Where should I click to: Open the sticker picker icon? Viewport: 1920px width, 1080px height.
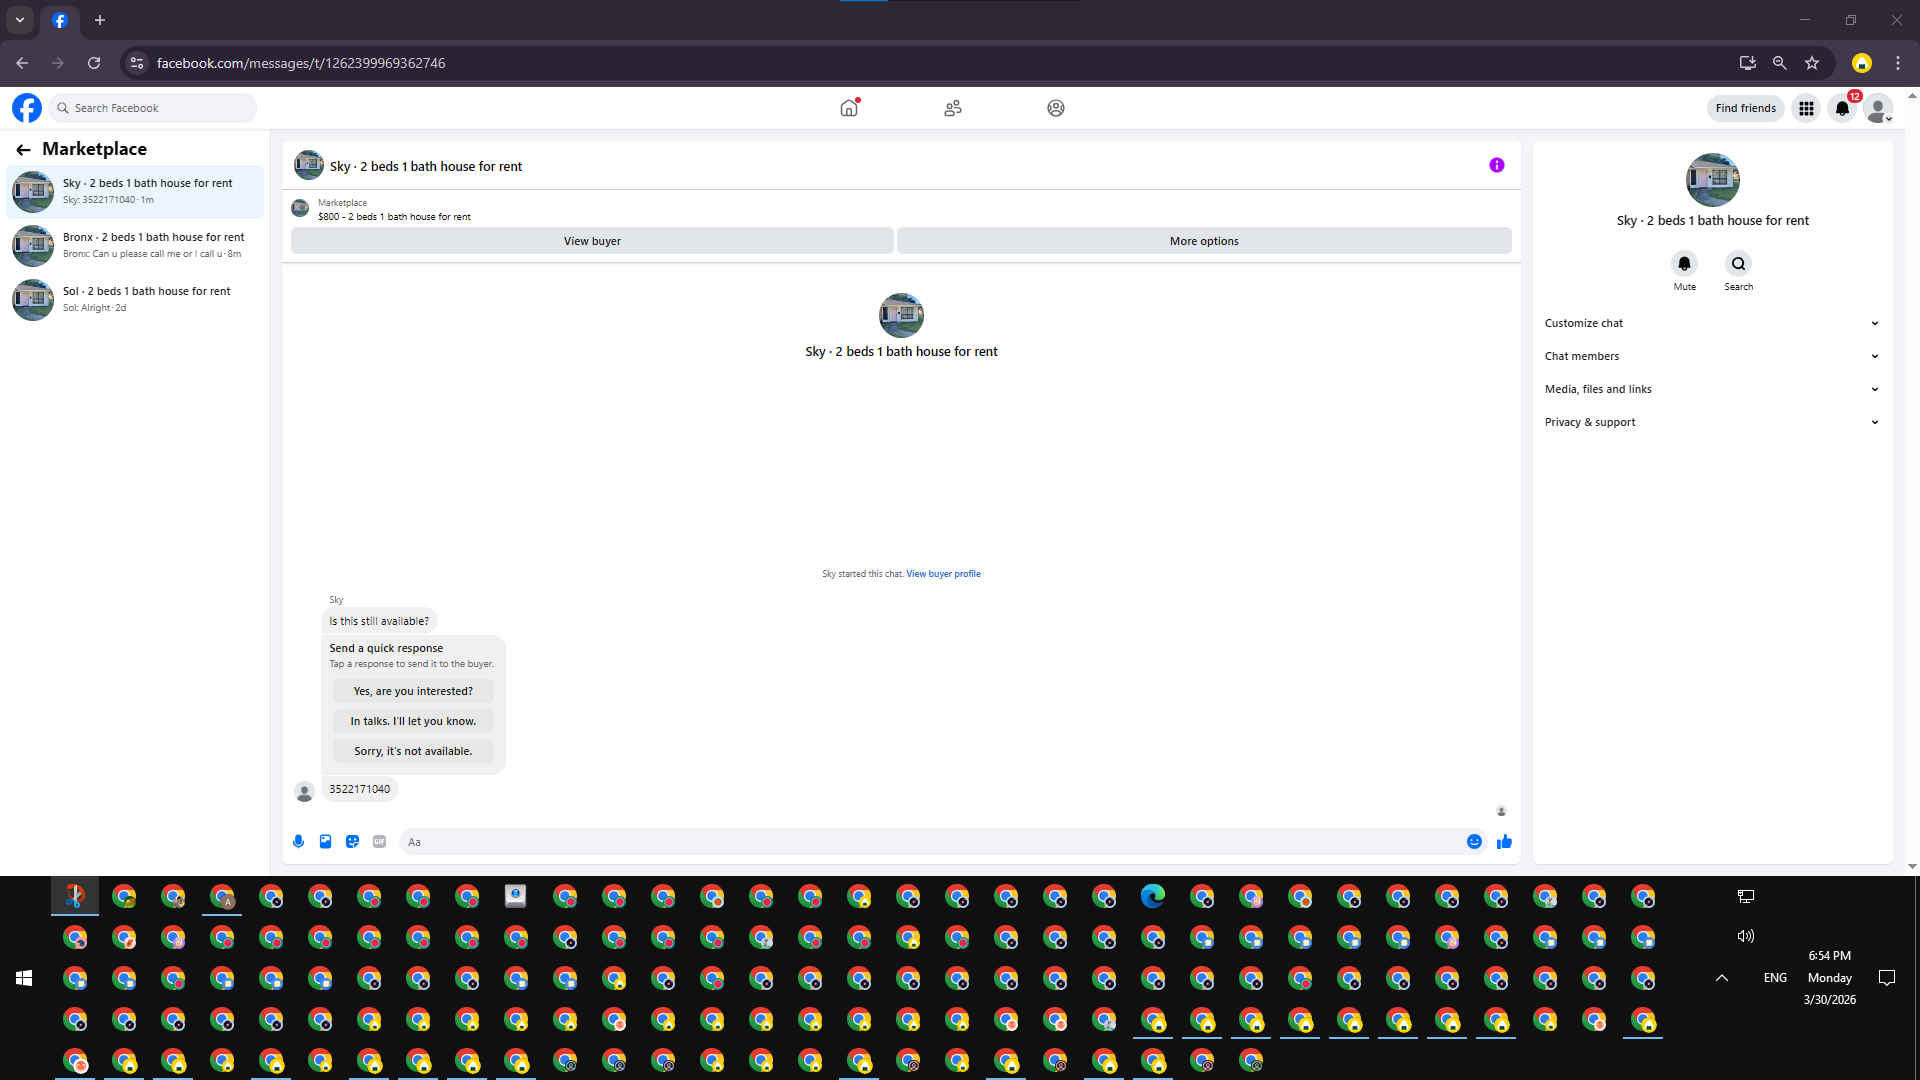pyautogui.click(x=352, y=842)
